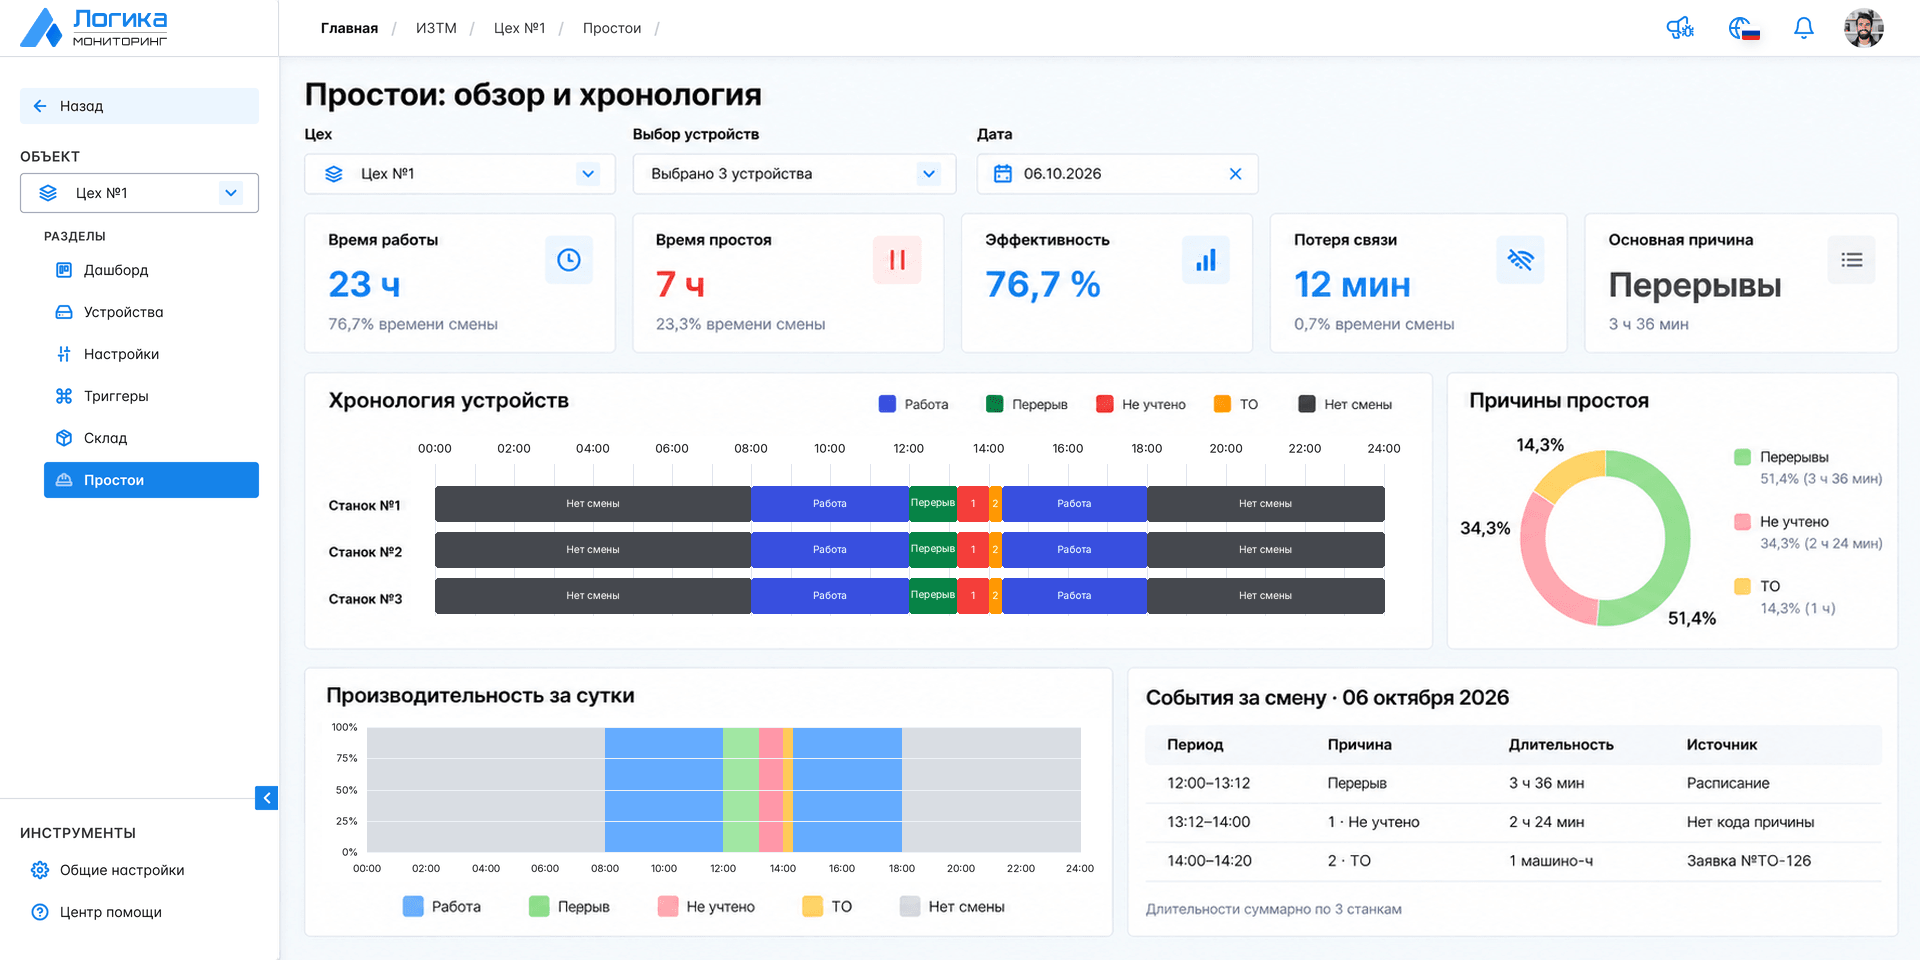The image size is (1920, 960).
Task: Toggle ТО in timeline legend
Action: click(x=1236, y=404)
